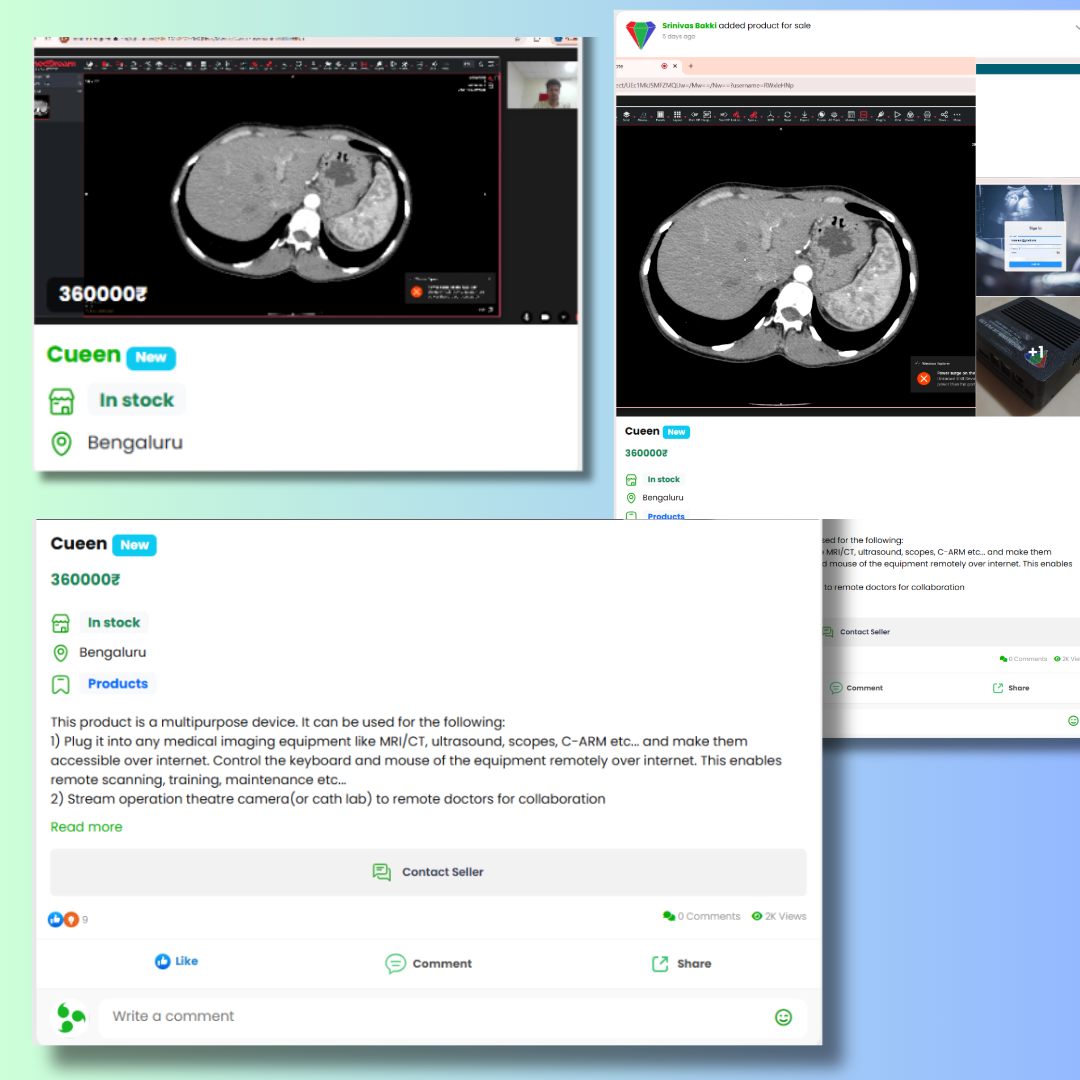Screen dimensions: 1080x1080
Task: Click the 360000 price overlay on the CT image
Action: [x=103, y=294]
